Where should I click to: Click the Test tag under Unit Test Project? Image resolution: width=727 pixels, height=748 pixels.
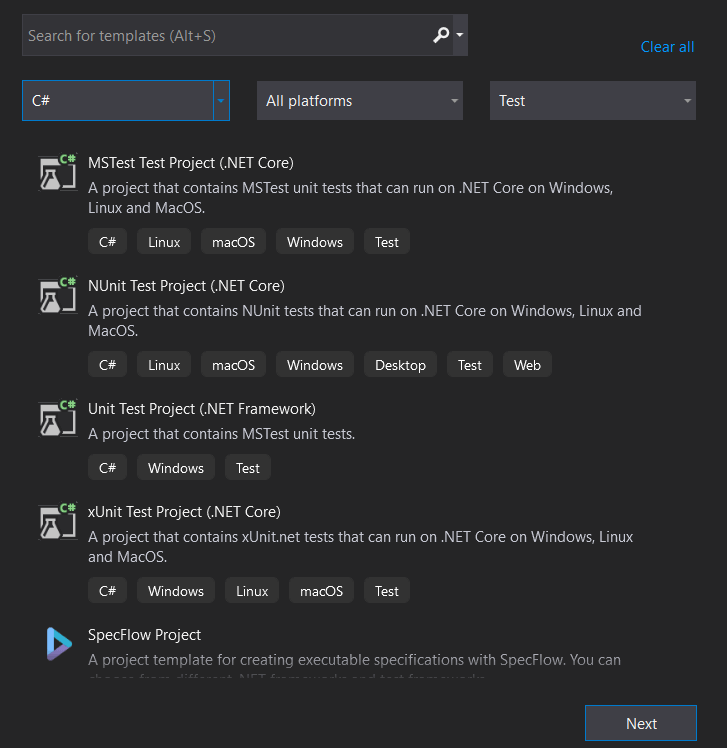(x=248, y=468)
